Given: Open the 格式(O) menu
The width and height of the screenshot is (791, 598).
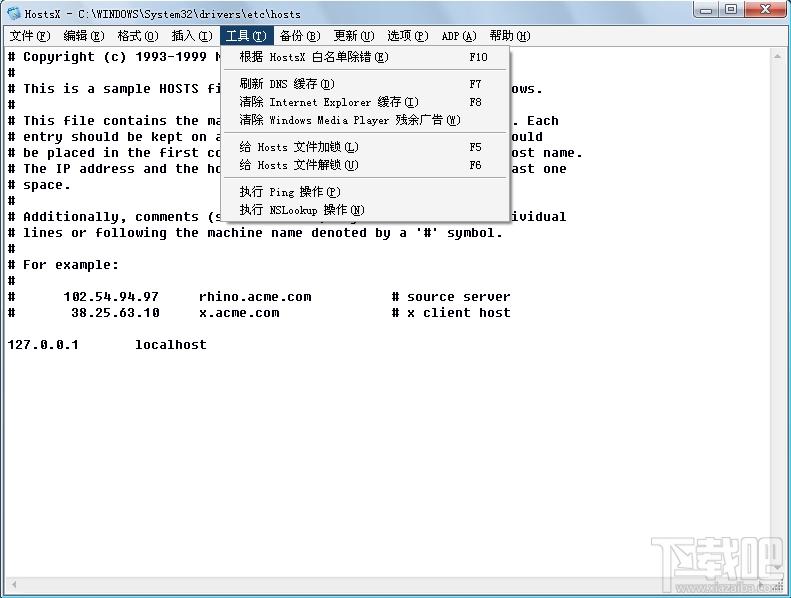Looking at the screenshot, I should [138, 36].
